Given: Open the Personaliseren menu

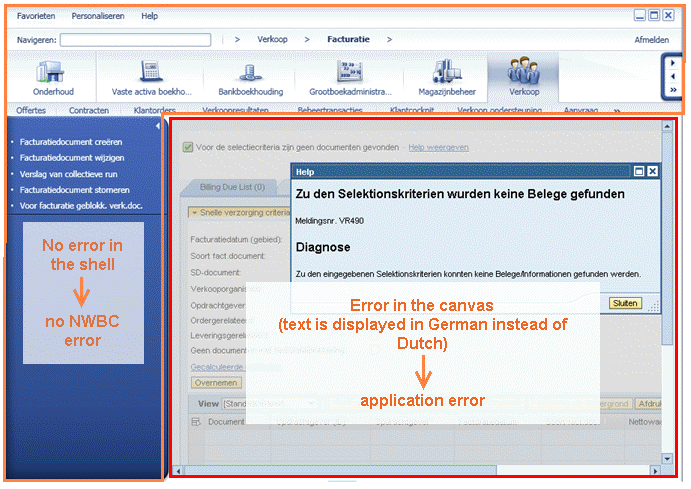Looking at the screenshot, I should click(98, 16).
